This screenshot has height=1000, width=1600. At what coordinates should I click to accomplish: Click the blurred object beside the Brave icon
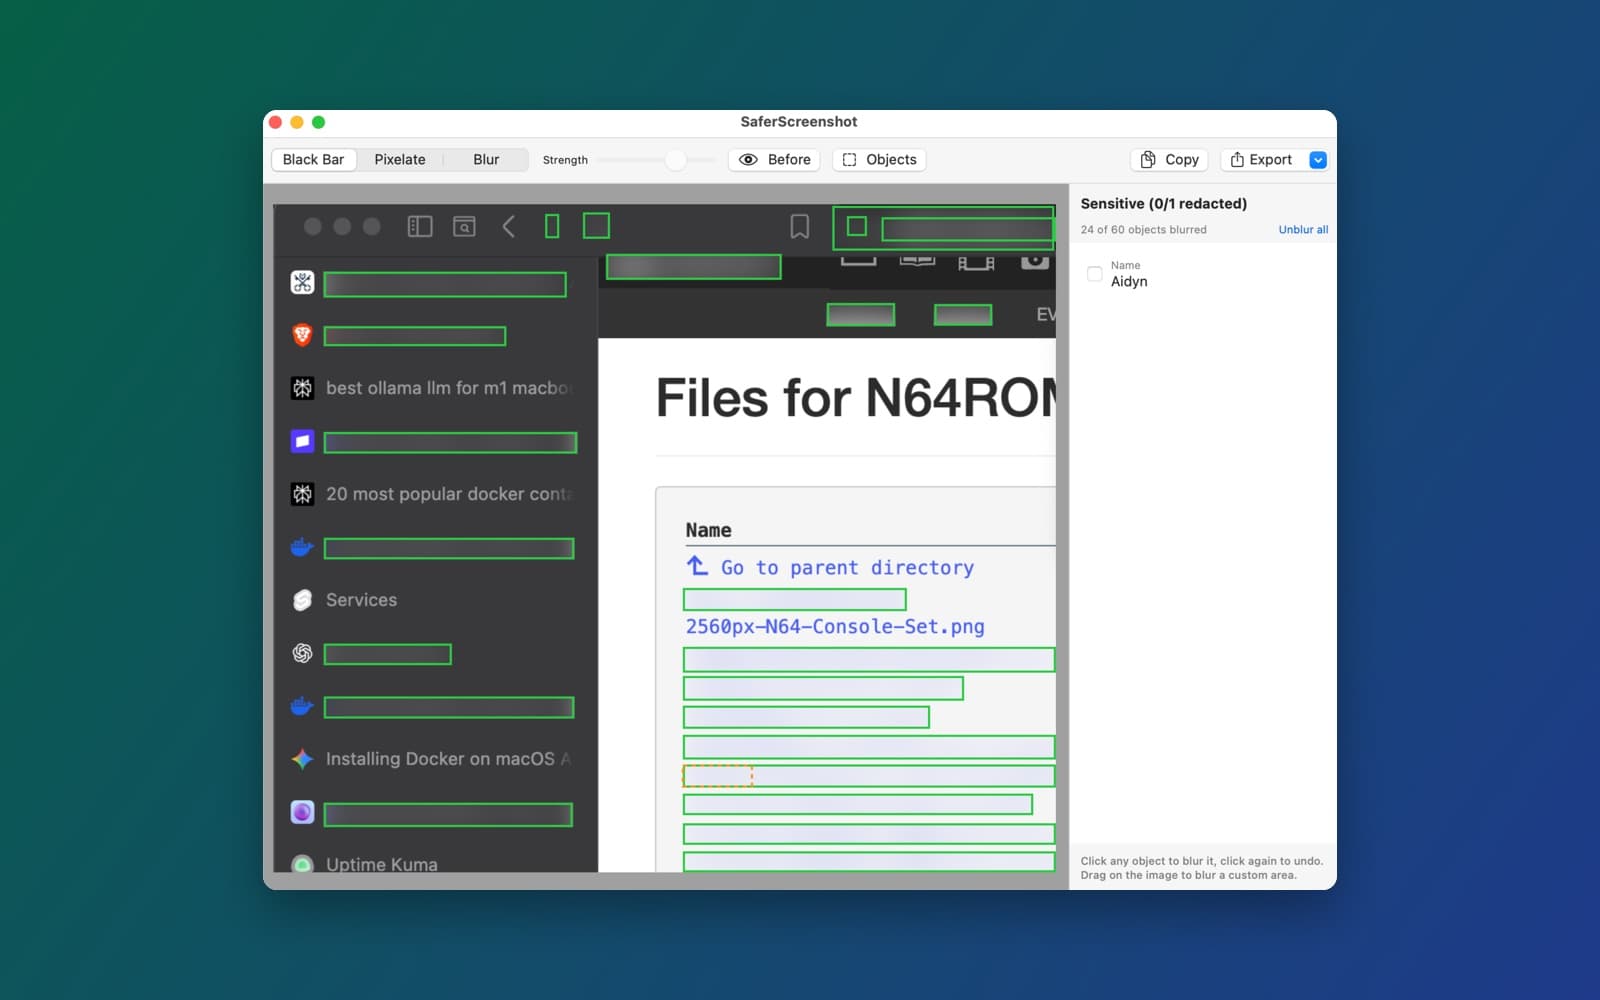pos(415,336)
